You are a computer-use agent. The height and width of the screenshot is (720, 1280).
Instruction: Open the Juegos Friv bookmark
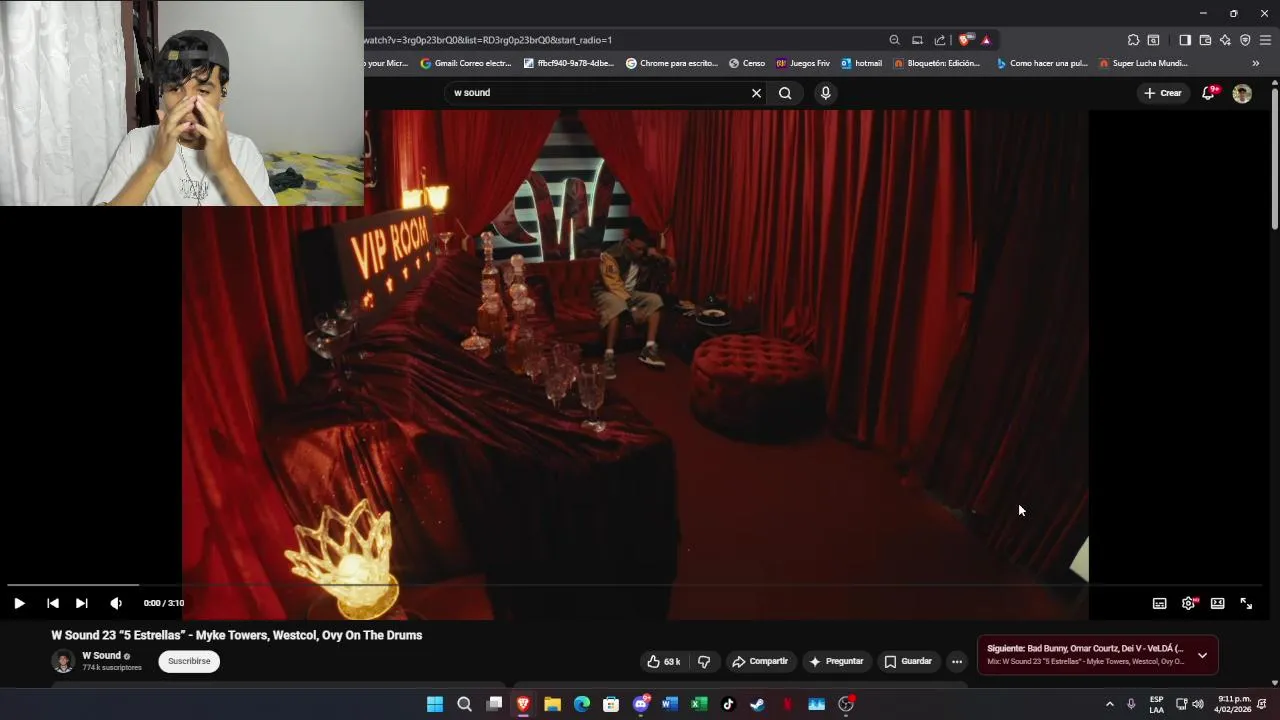click(803, 63)
